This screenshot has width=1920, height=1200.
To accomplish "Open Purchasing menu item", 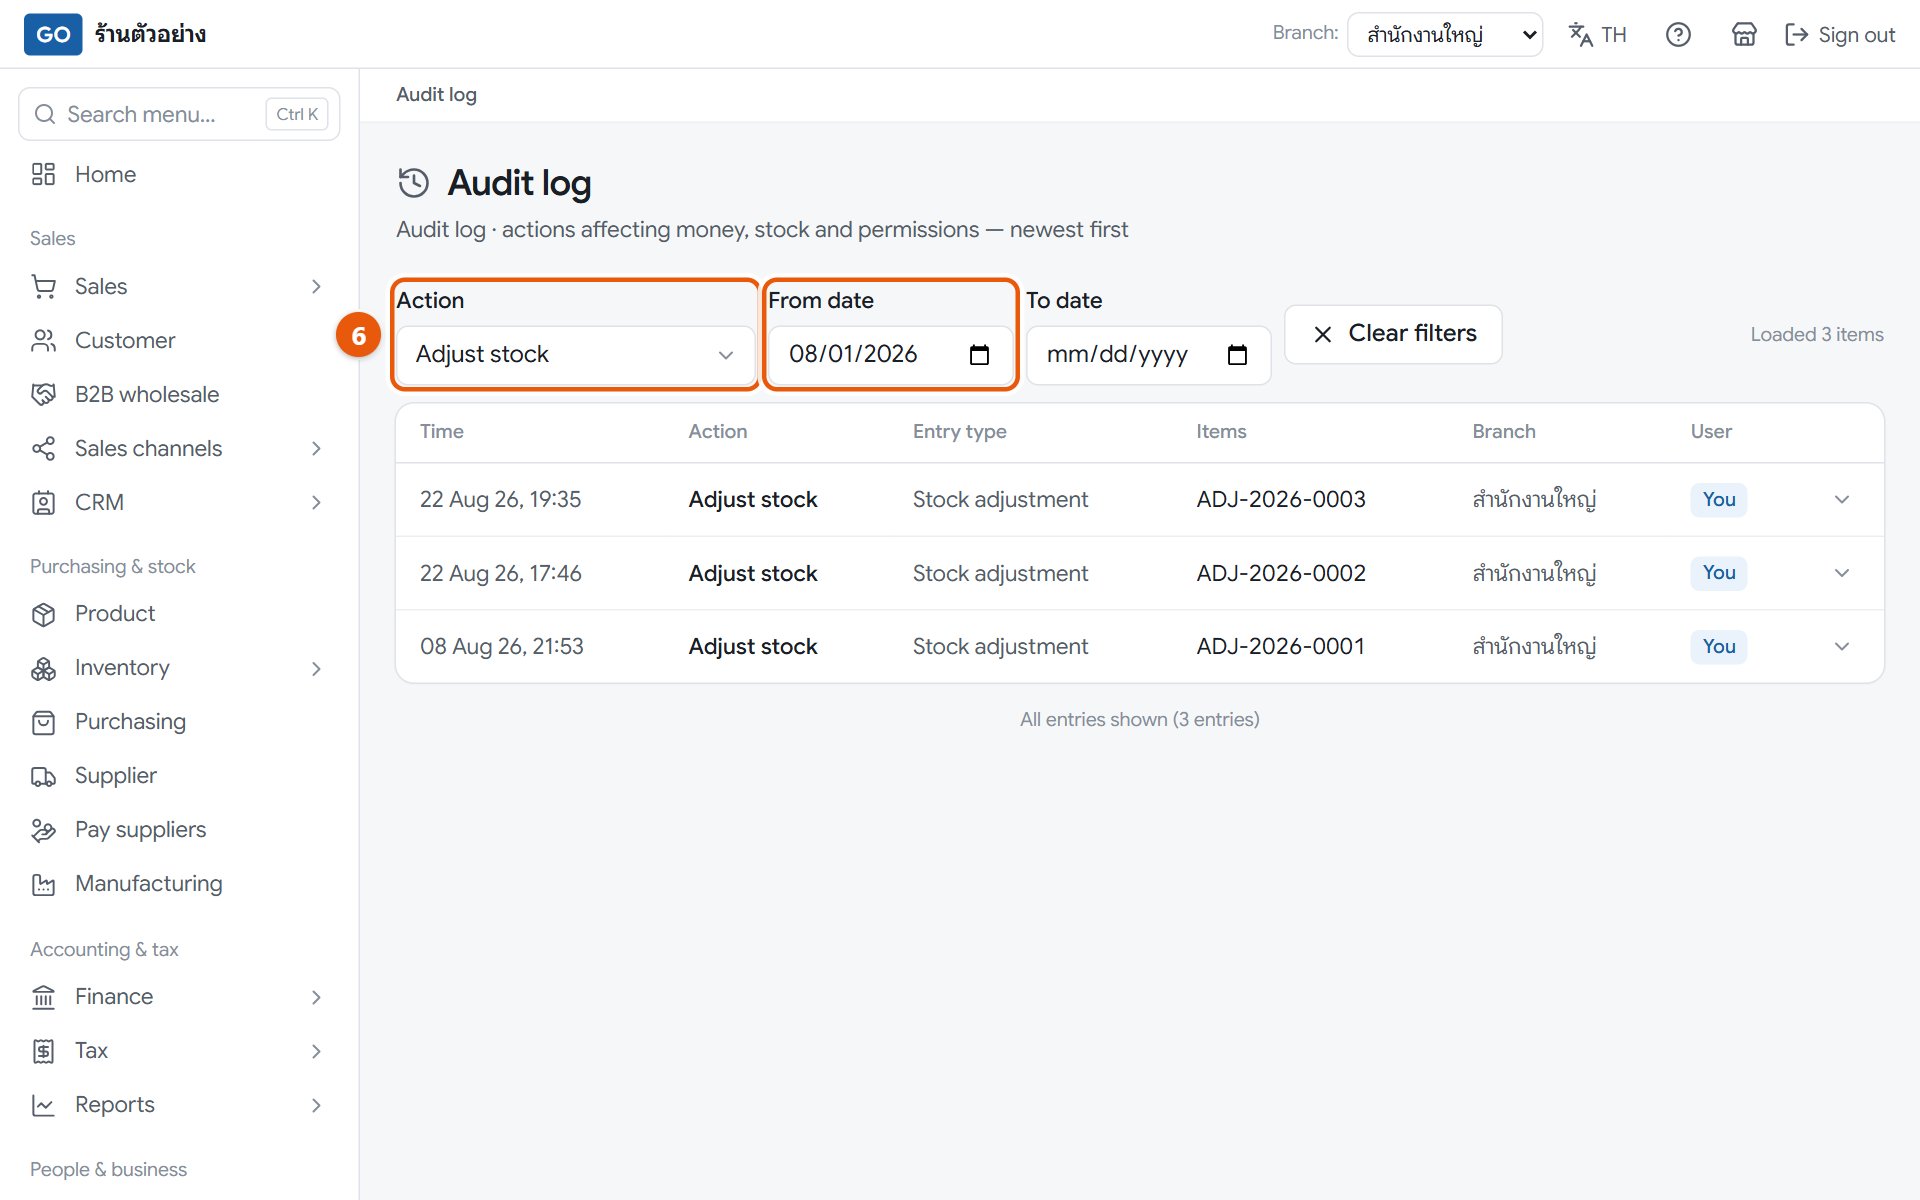I will (x=179, y=722).
